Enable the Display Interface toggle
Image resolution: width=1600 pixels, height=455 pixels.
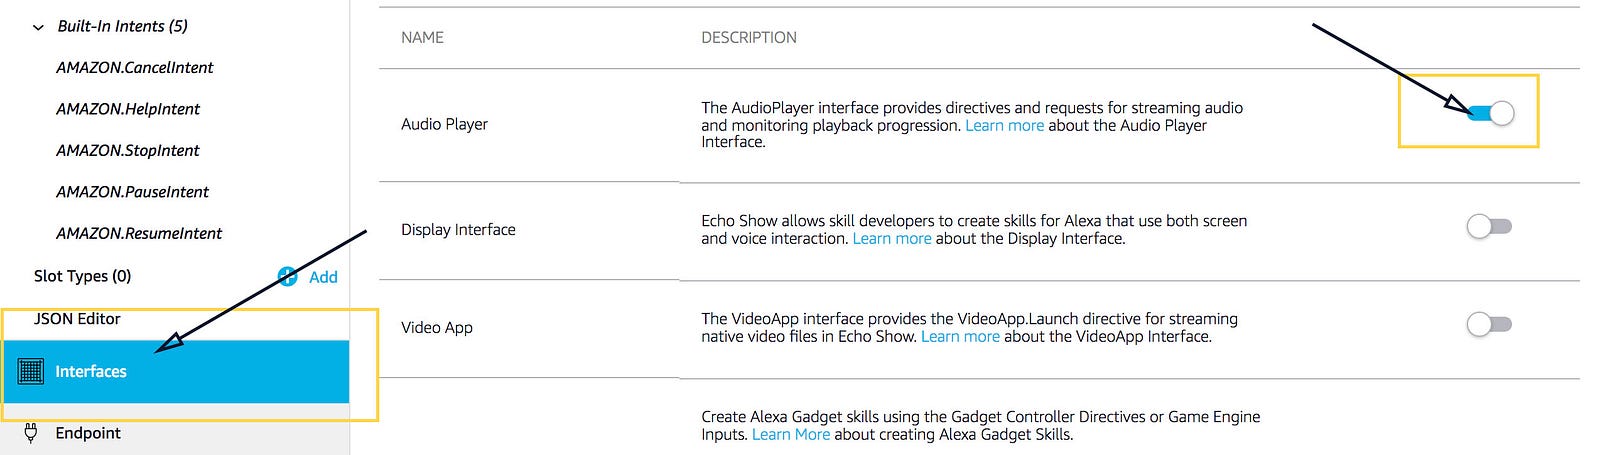(x=1489, y=226)
